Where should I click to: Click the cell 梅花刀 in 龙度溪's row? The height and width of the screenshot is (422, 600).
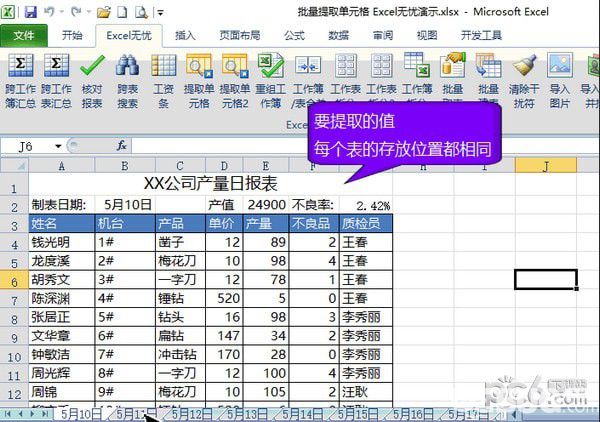pyautogui.click(x=180, y=261)
